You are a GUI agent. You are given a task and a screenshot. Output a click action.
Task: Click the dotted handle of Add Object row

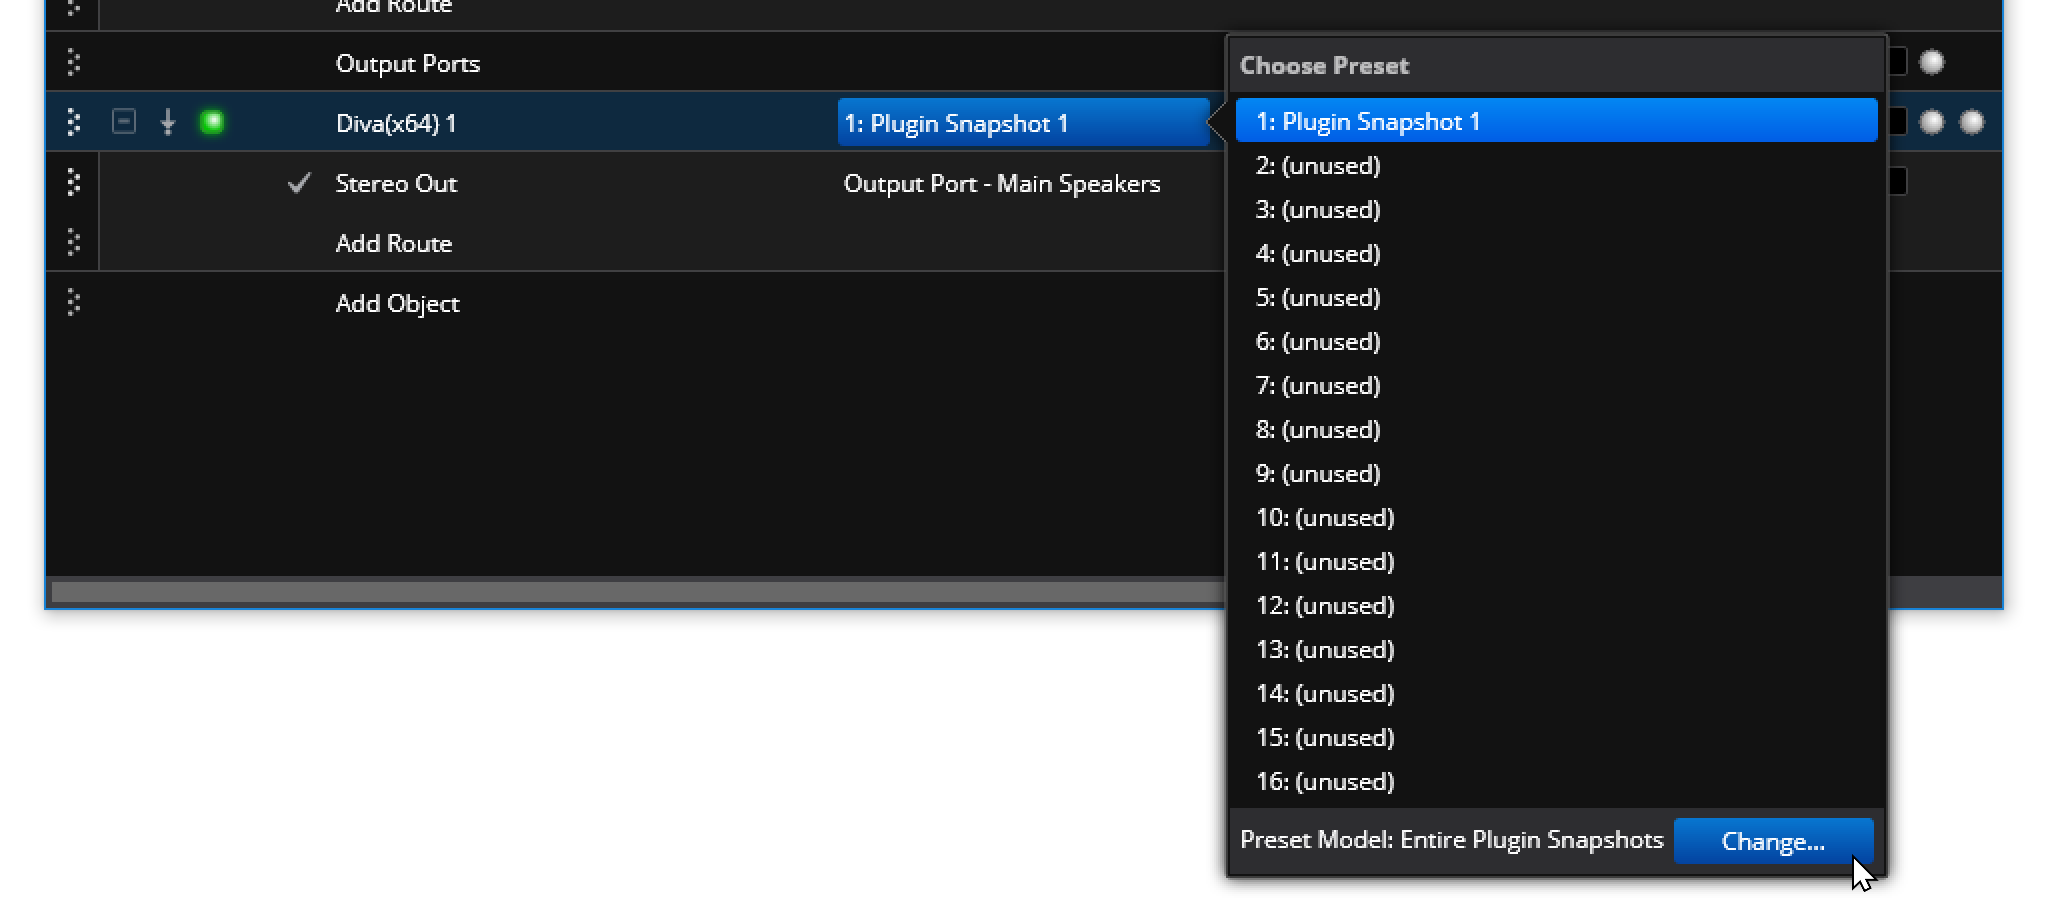click(x=73, y=302)
